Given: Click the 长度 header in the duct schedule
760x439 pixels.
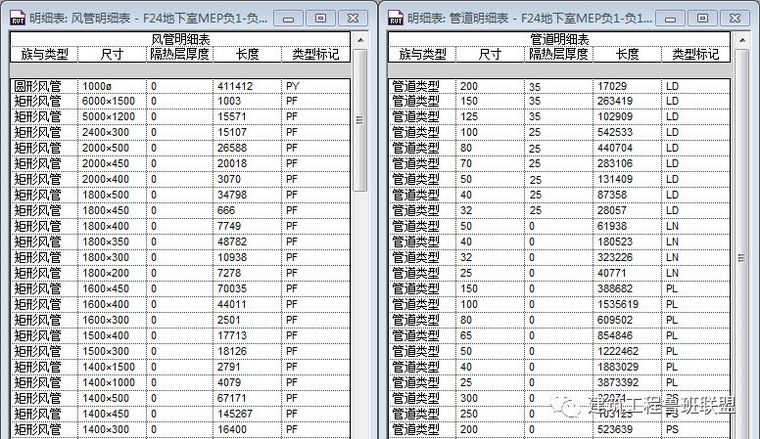Looking at the screenshot, I should point(247,54).
